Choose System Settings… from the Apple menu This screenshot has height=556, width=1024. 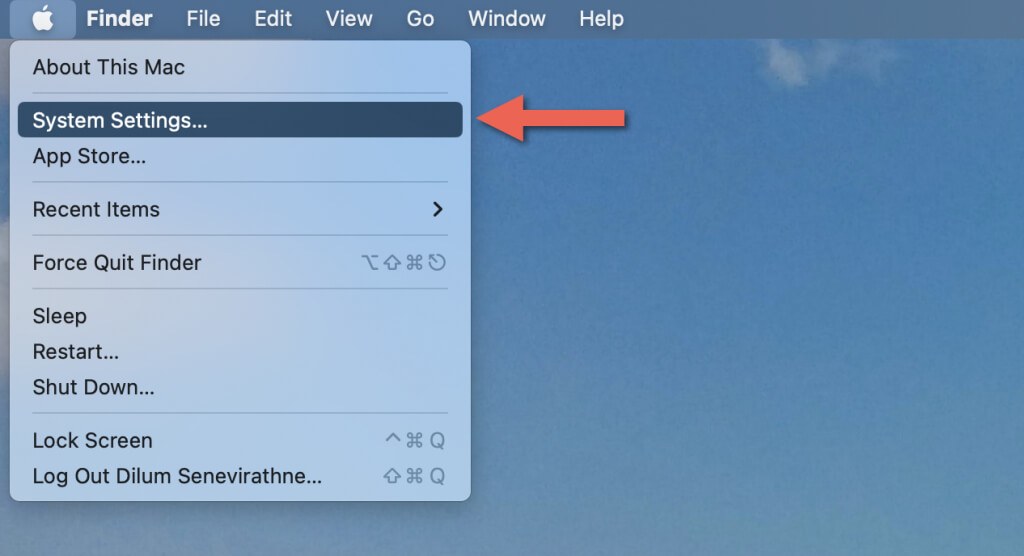coord(120,120)
